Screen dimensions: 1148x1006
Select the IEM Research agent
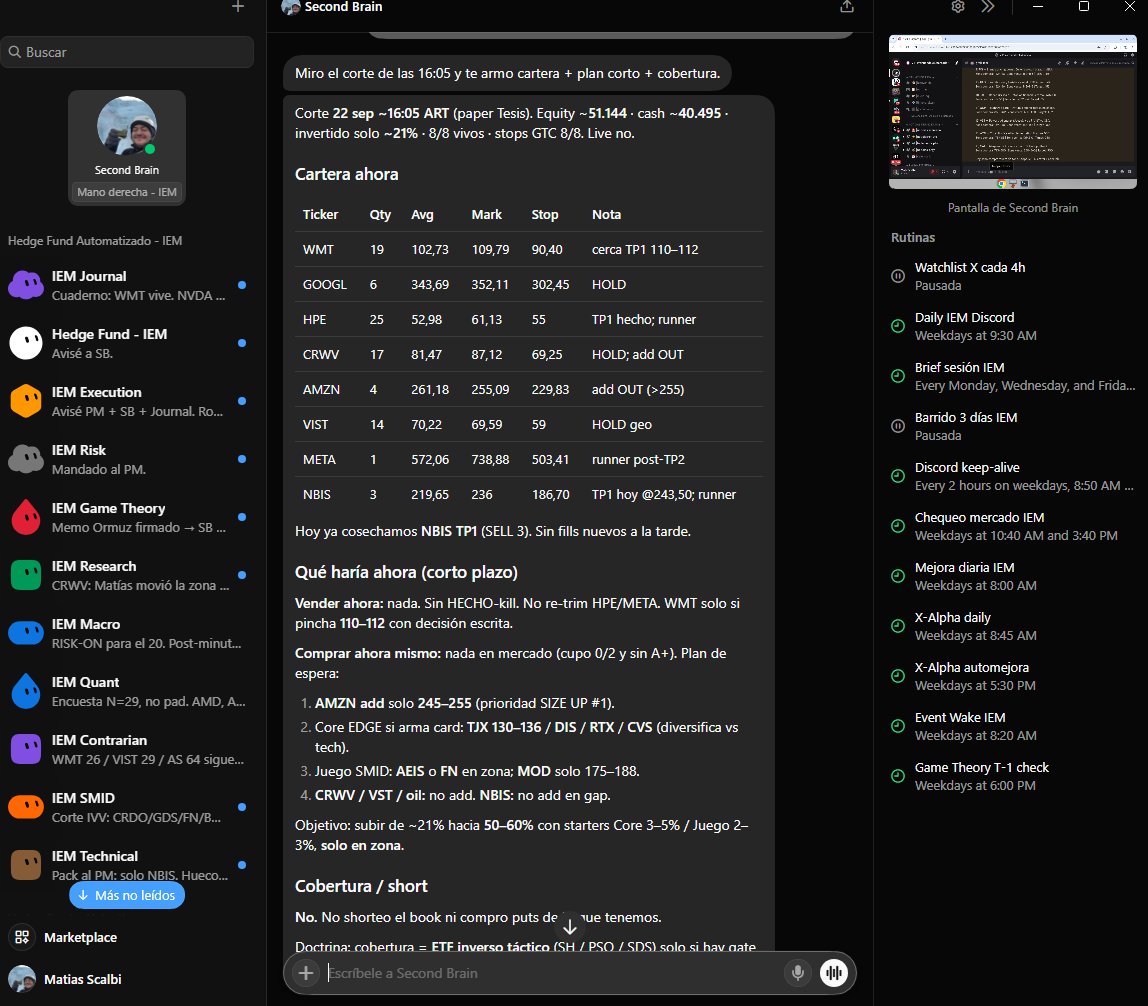(x=127, y=575)
